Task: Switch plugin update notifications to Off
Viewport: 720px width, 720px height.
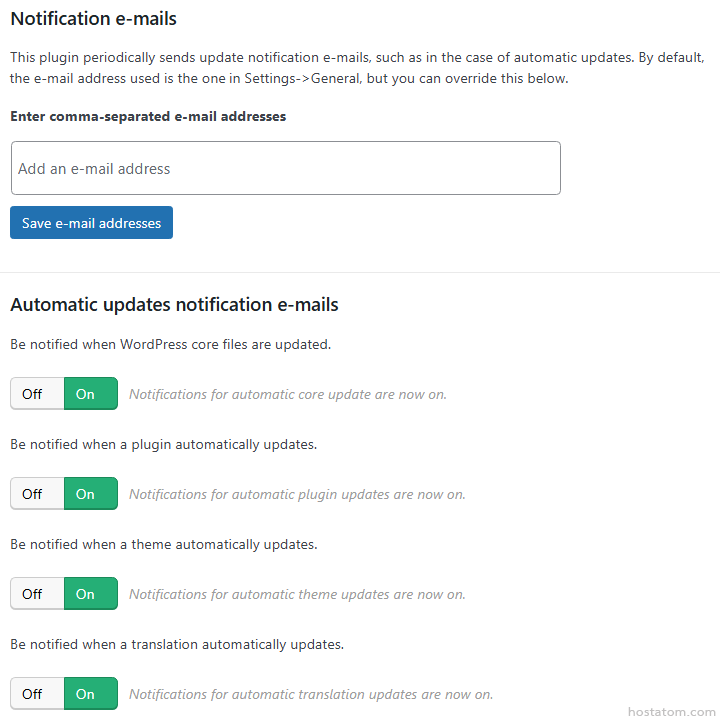Action: 37,494
